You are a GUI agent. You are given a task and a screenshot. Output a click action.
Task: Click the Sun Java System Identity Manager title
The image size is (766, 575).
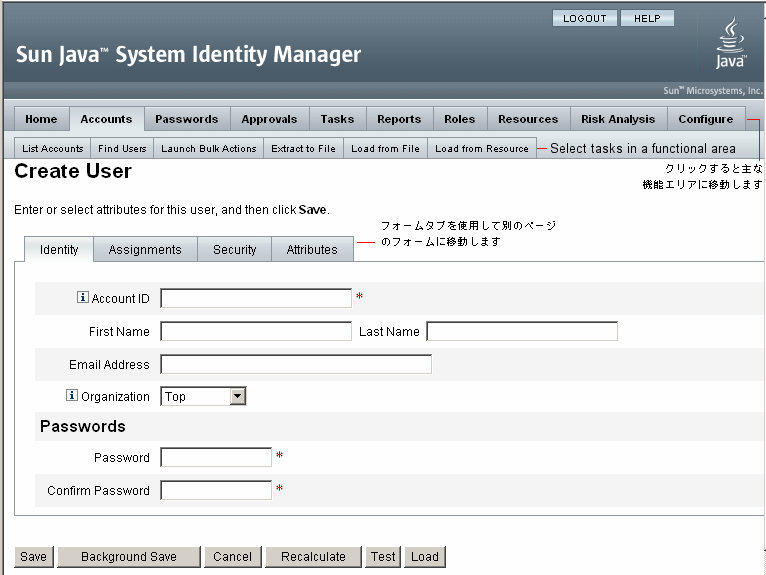[189, 55]
